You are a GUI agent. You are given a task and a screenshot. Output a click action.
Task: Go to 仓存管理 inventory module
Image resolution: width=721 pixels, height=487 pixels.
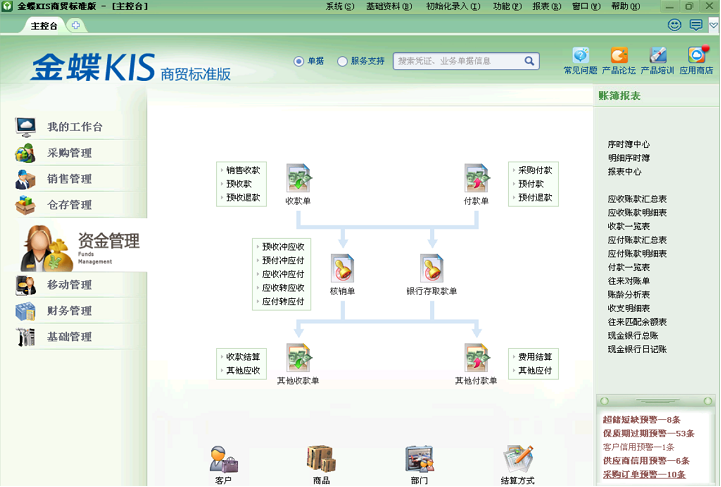(69, 205)
